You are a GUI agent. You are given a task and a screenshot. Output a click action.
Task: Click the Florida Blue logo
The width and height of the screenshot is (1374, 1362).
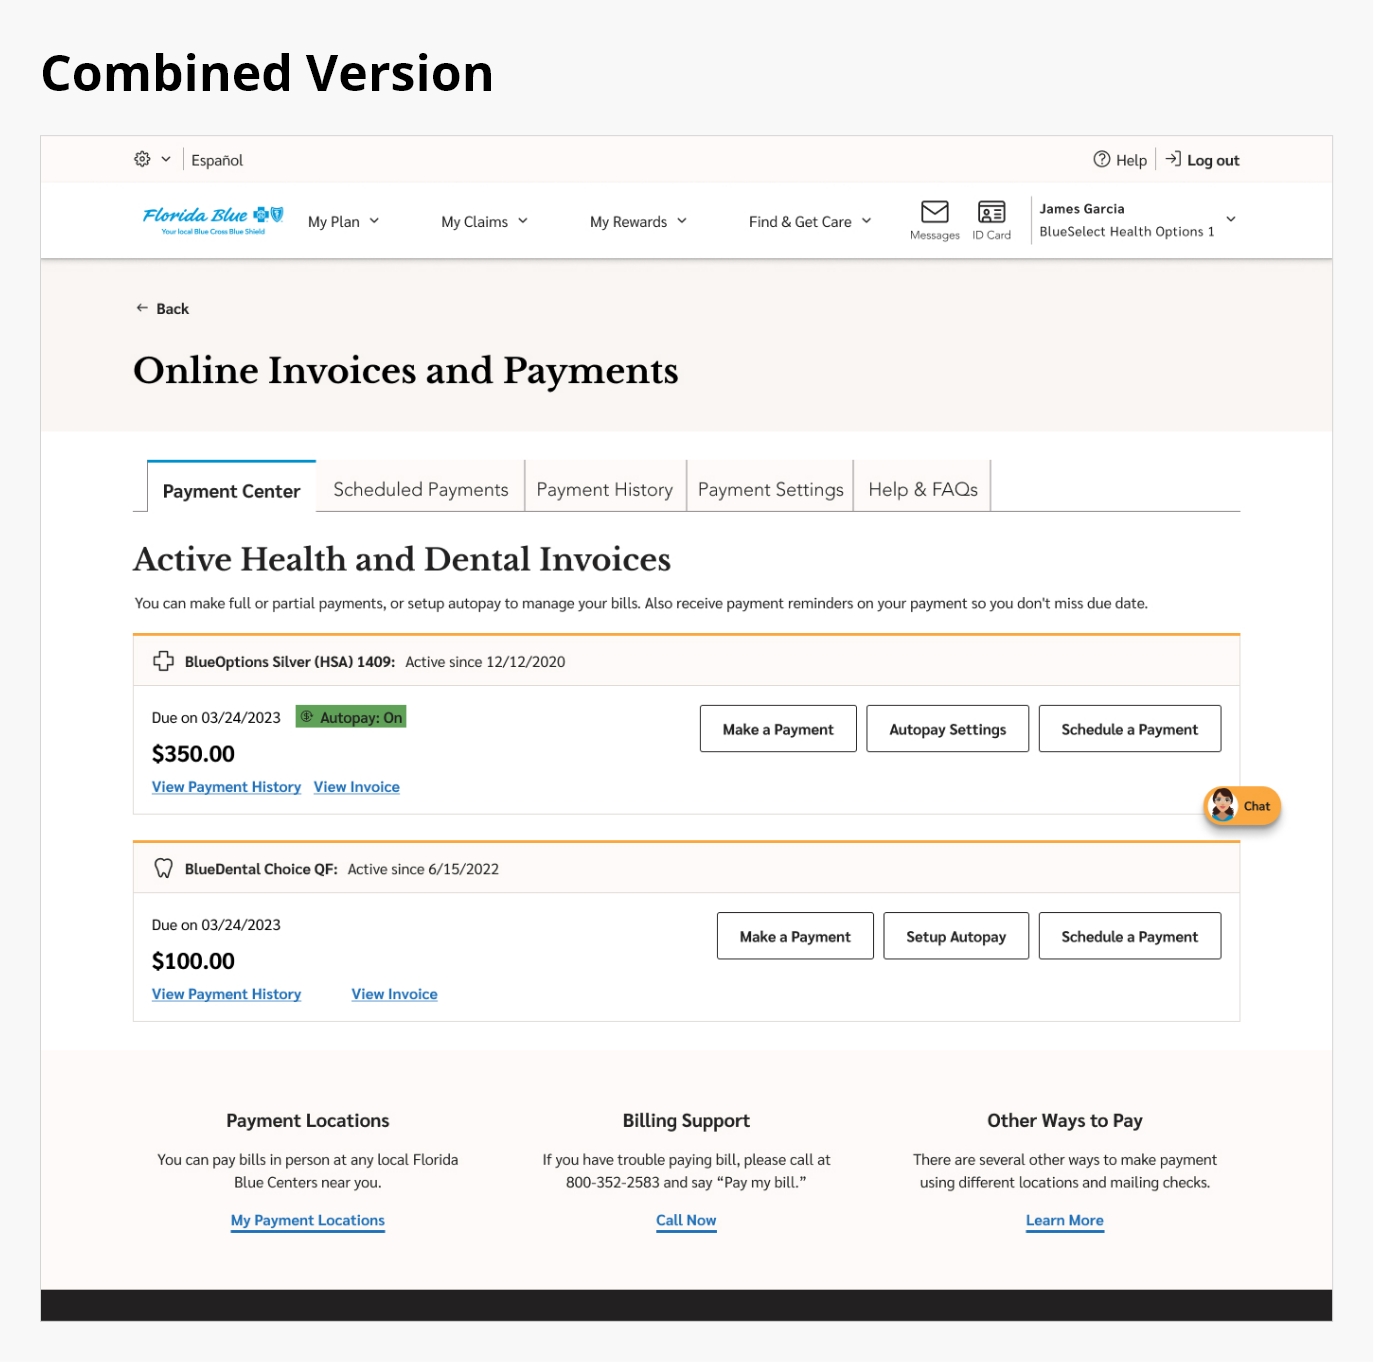tap(213, 220)
